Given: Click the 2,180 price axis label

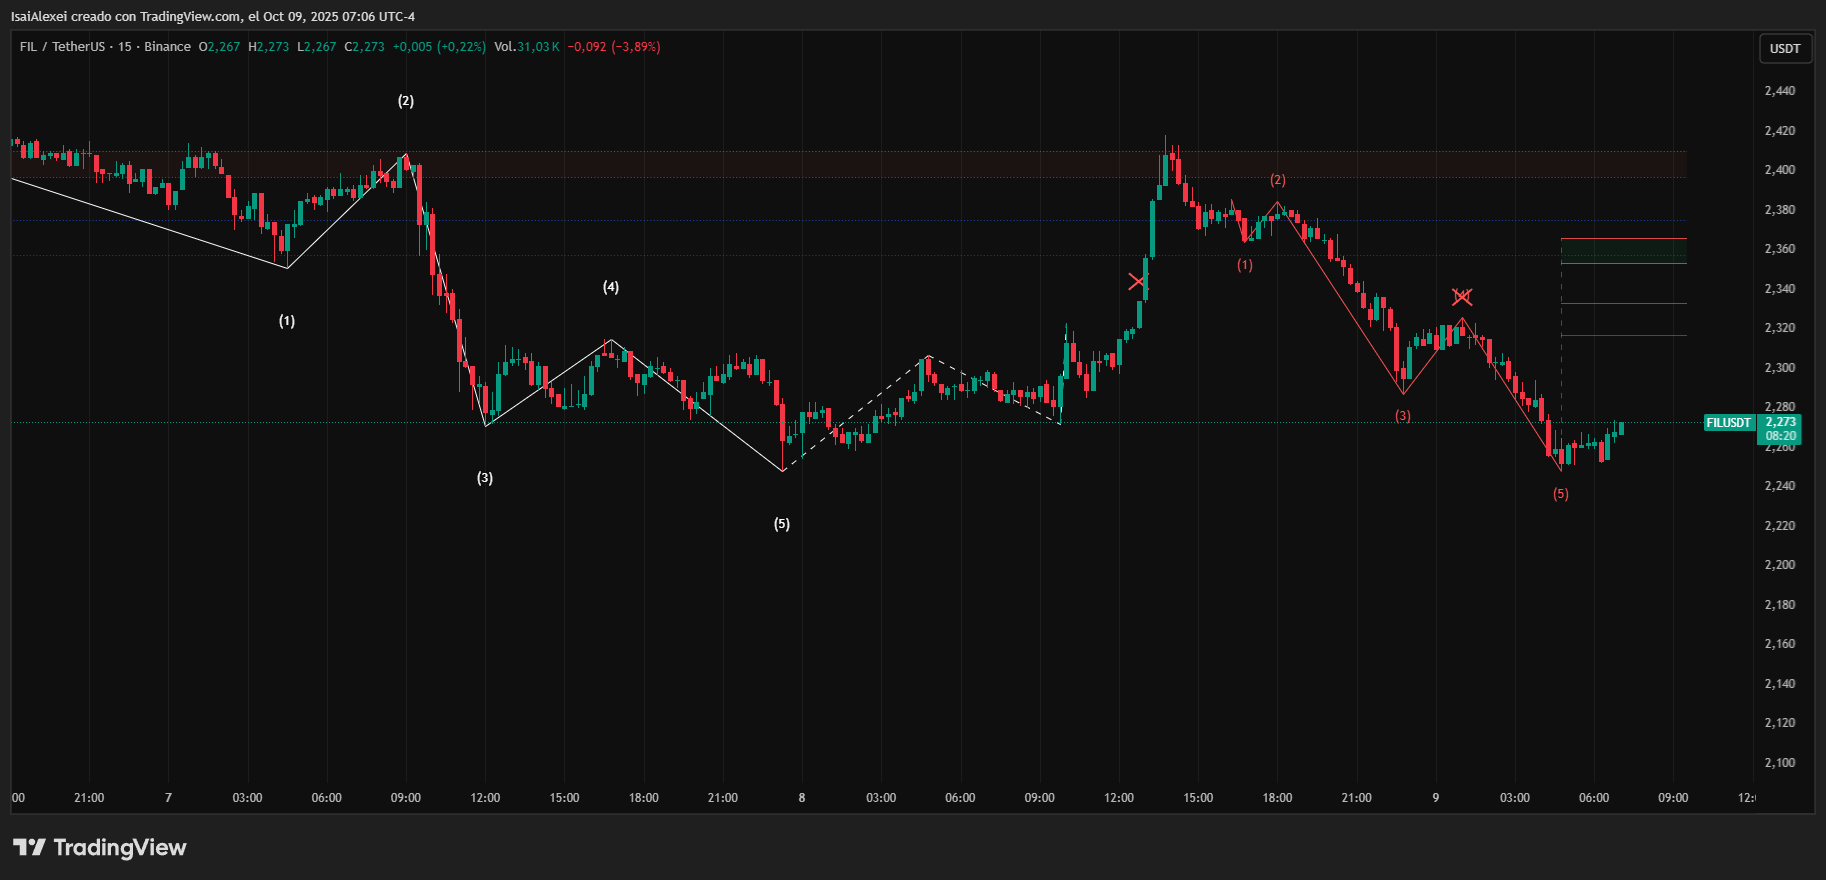Looking at the screenshot, I should point(1780,605).
